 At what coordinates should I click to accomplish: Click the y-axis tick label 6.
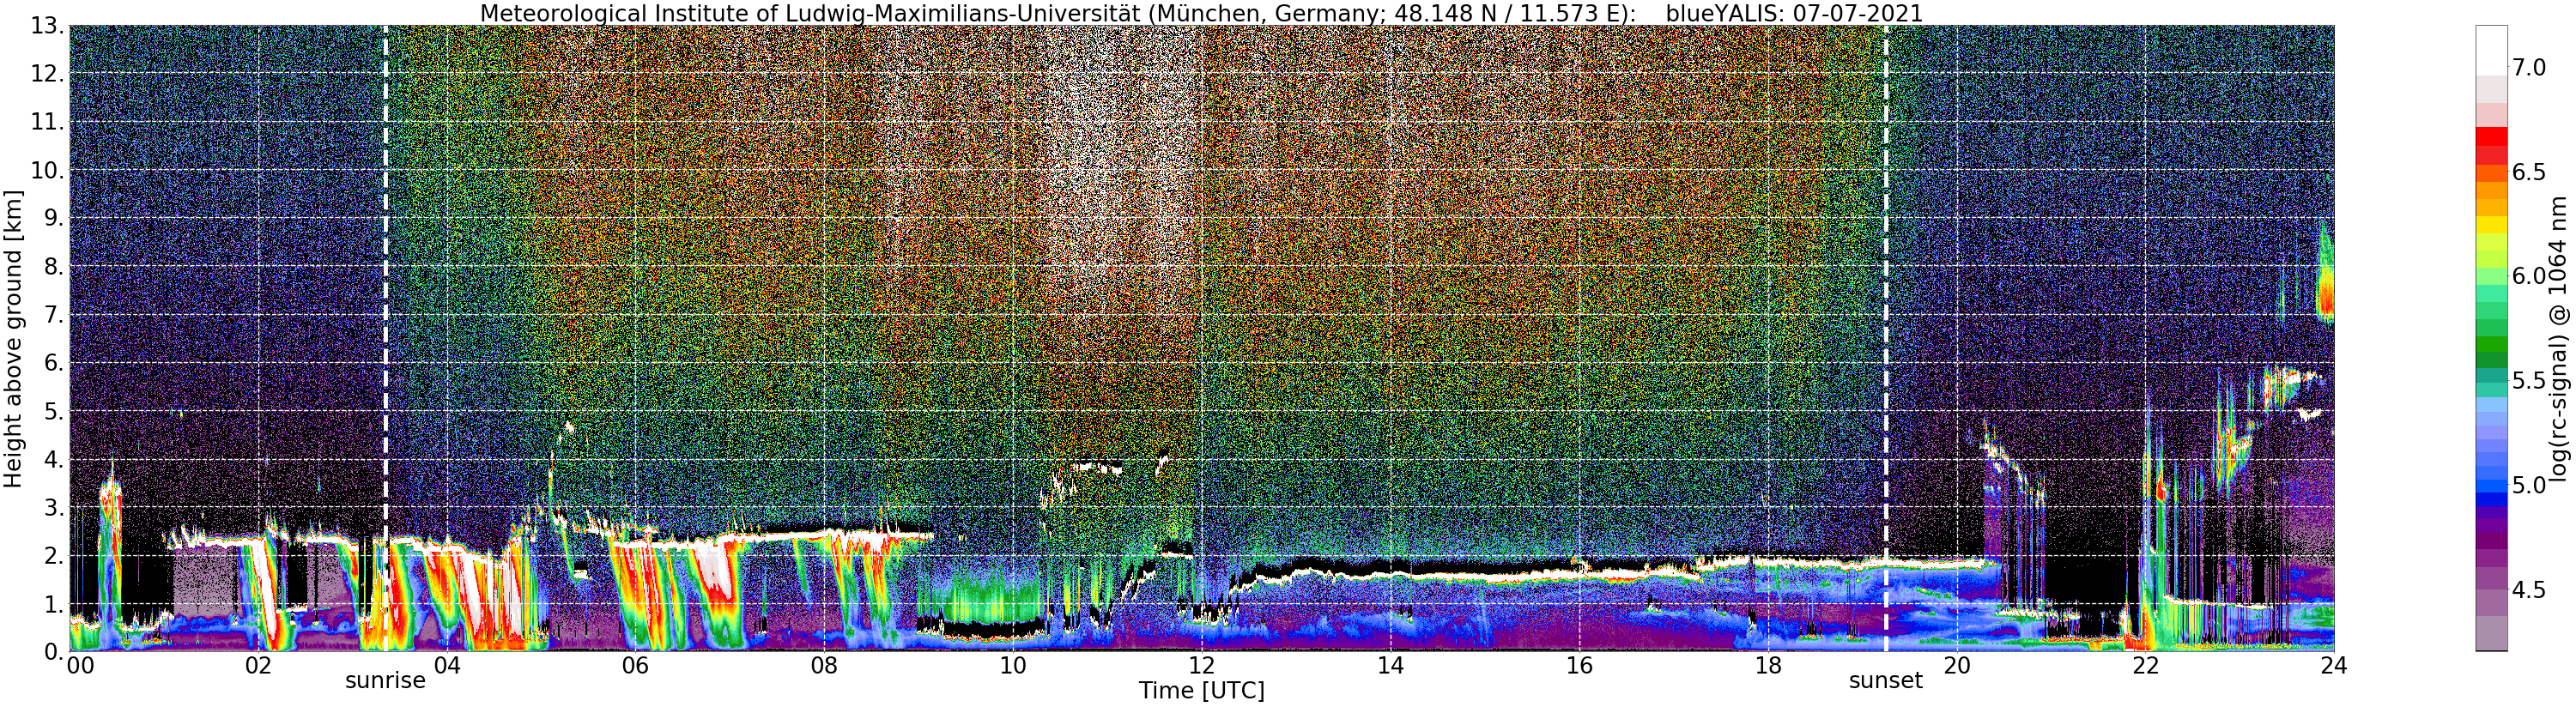(54, 363)
